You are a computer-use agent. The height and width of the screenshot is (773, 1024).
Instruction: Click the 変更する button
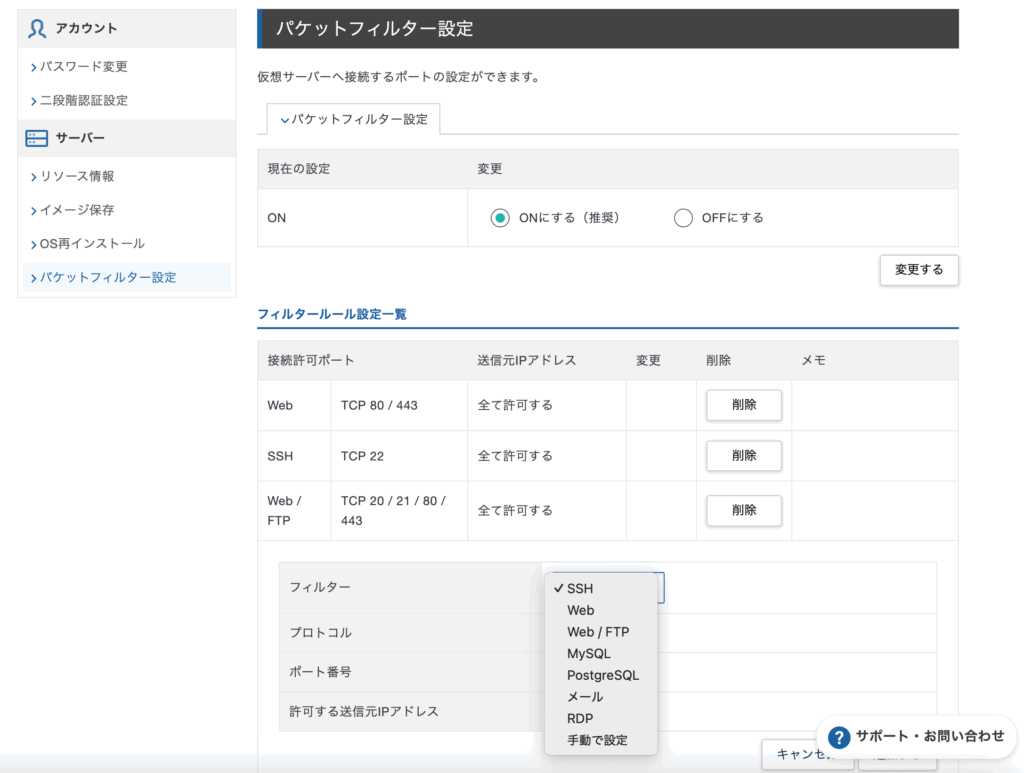coord(919,270)
